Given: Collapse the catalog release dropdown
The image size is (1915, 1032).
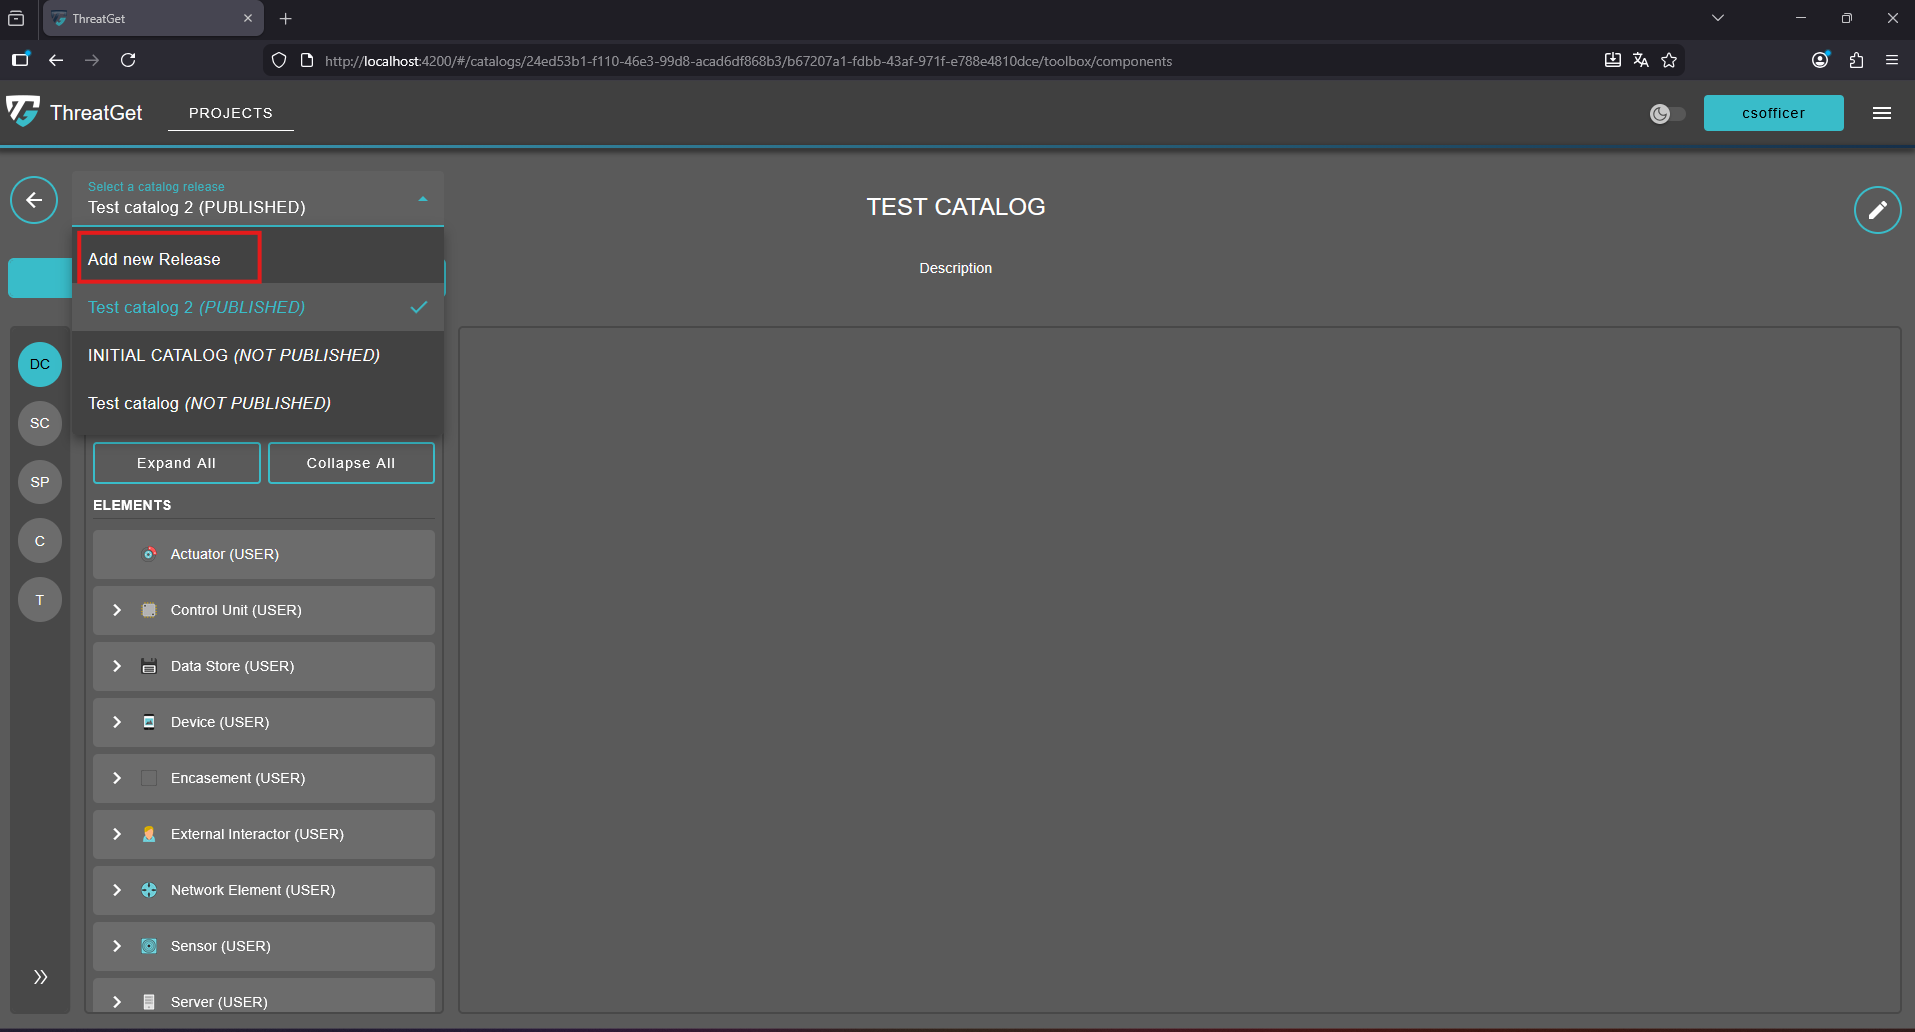Looking at the screenshot, I should [x=423, y=199].
